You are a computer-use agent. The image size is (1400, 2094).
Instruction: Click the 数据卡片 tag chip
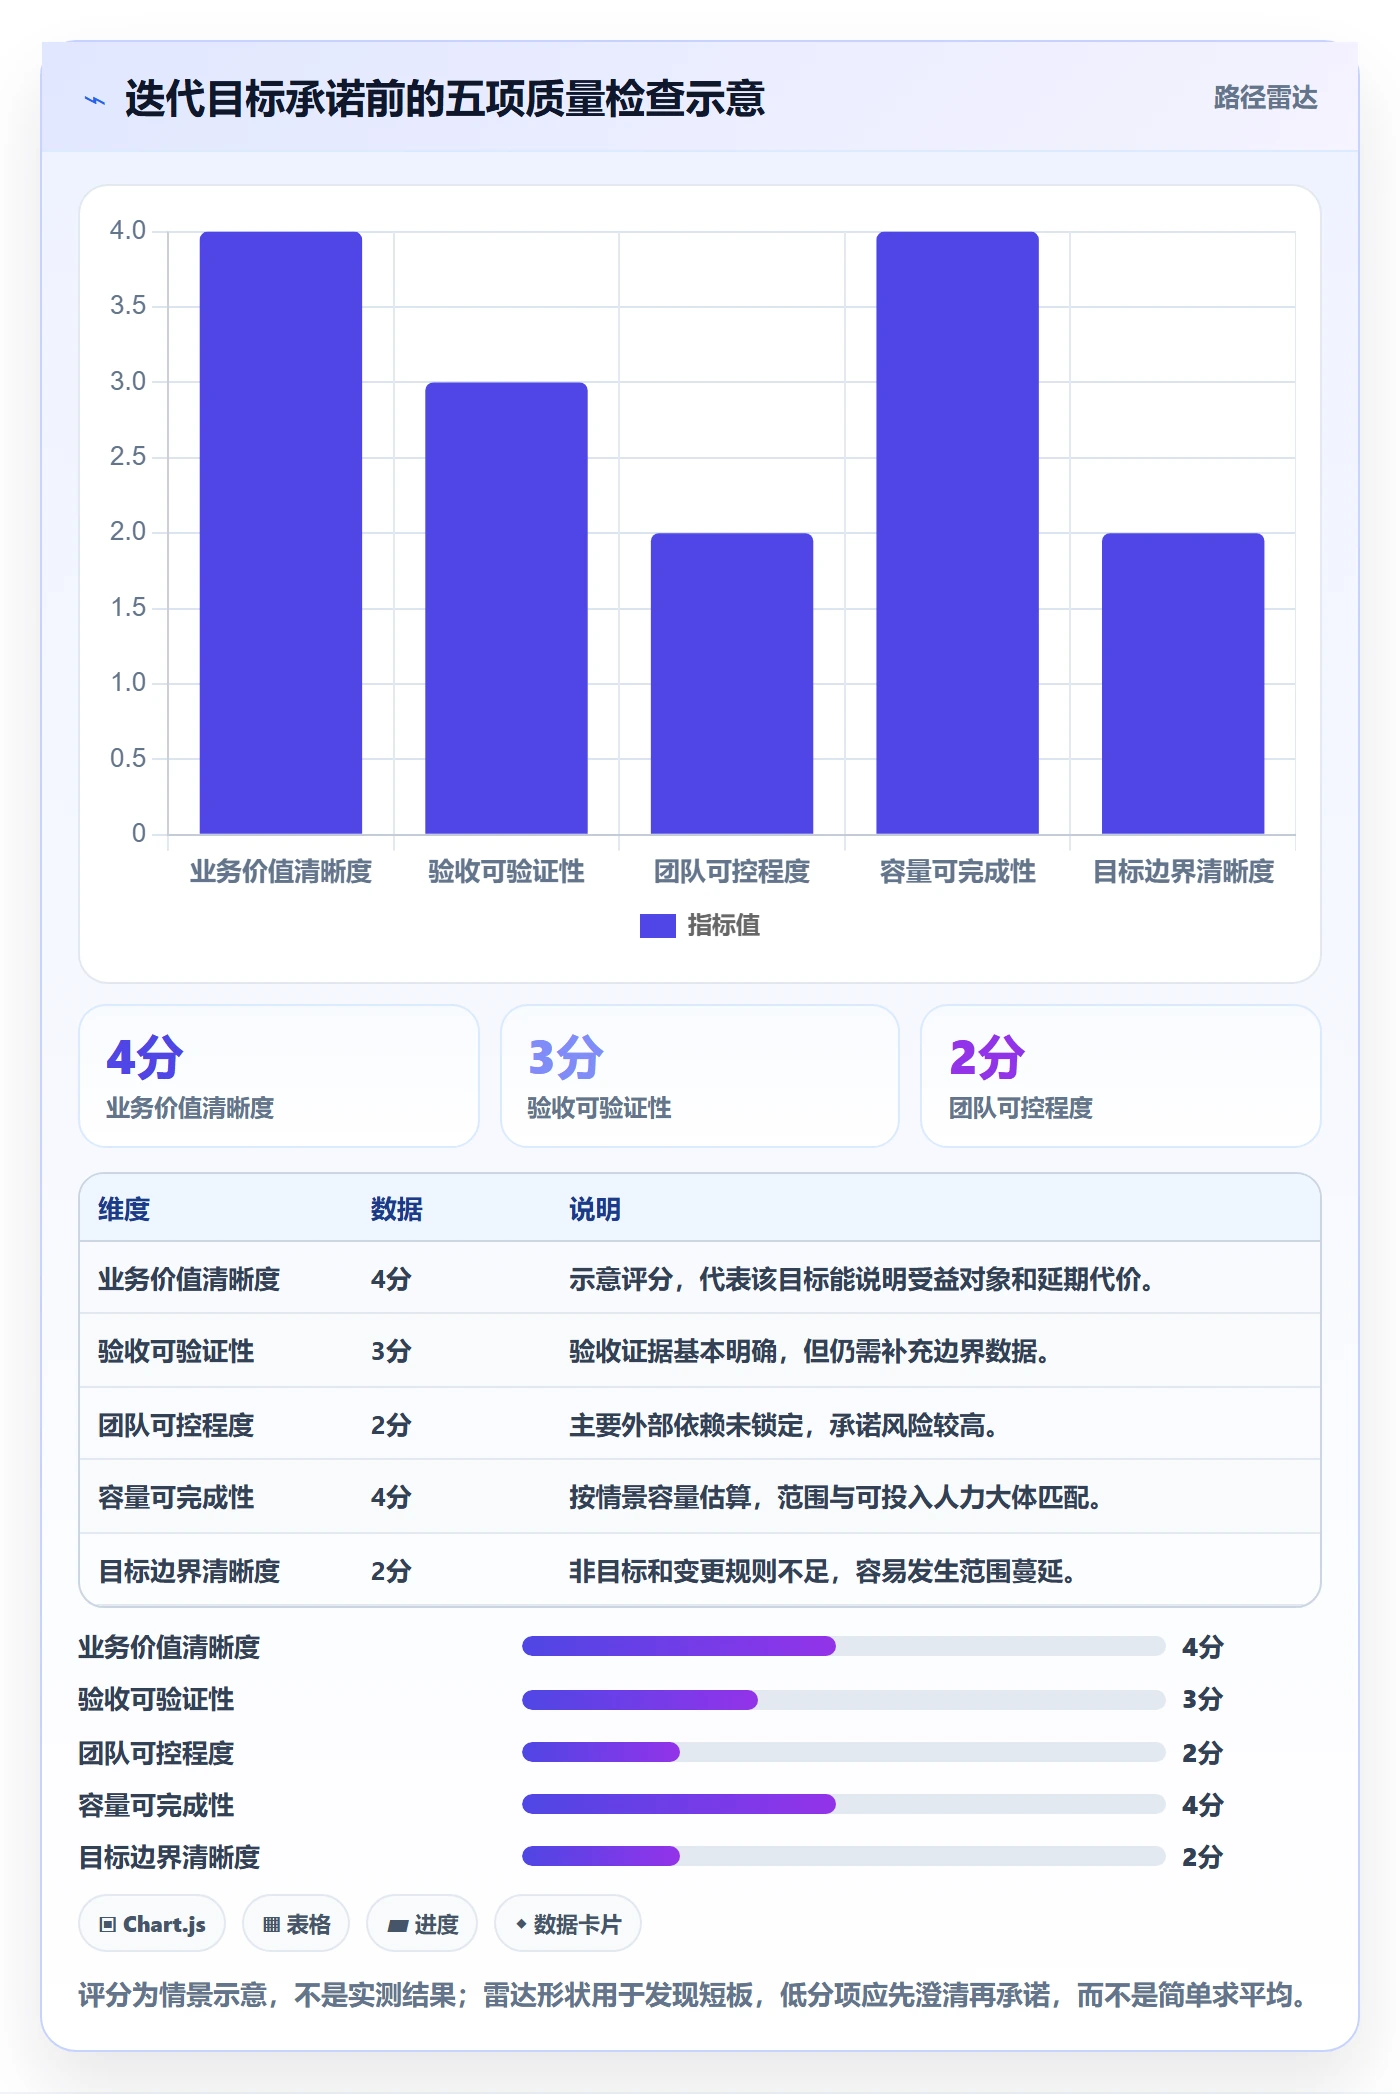pyautogui.click(x=568, y=1924)
